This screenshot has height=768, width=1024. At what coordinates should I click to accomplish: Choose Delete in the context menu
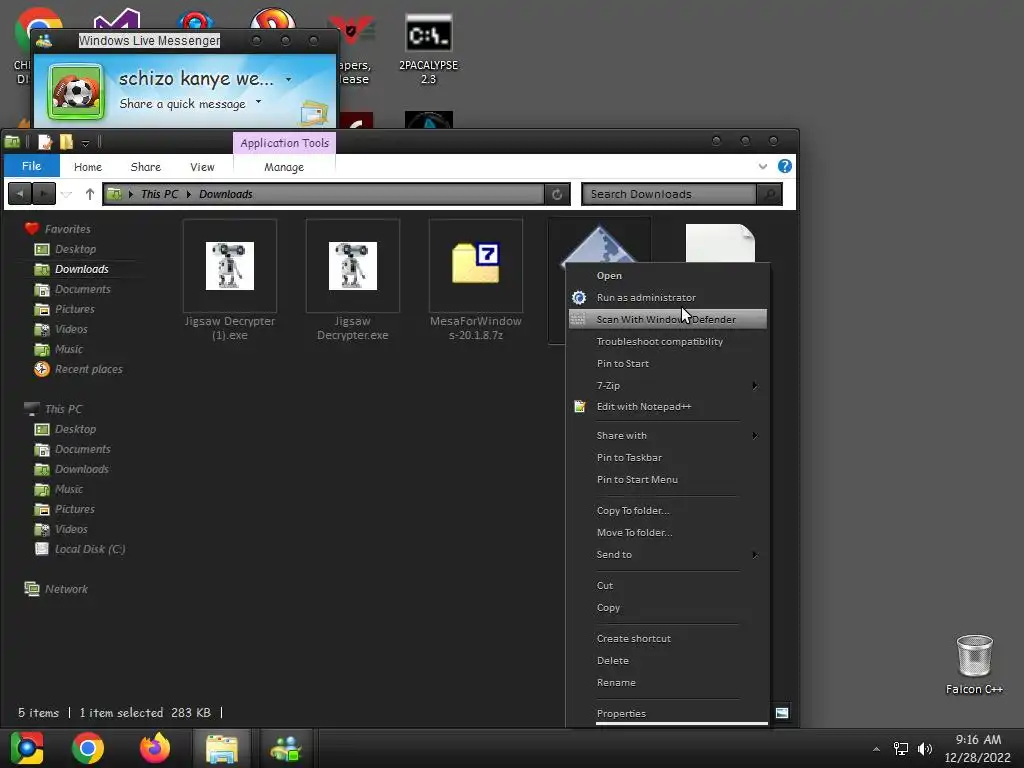click(x=613, y=661)
